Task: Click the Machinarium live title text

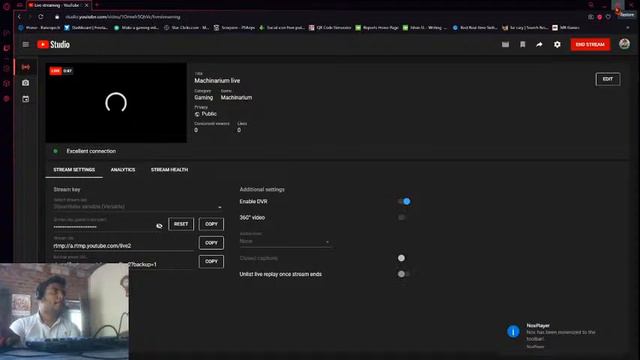Action: (217, 81)
